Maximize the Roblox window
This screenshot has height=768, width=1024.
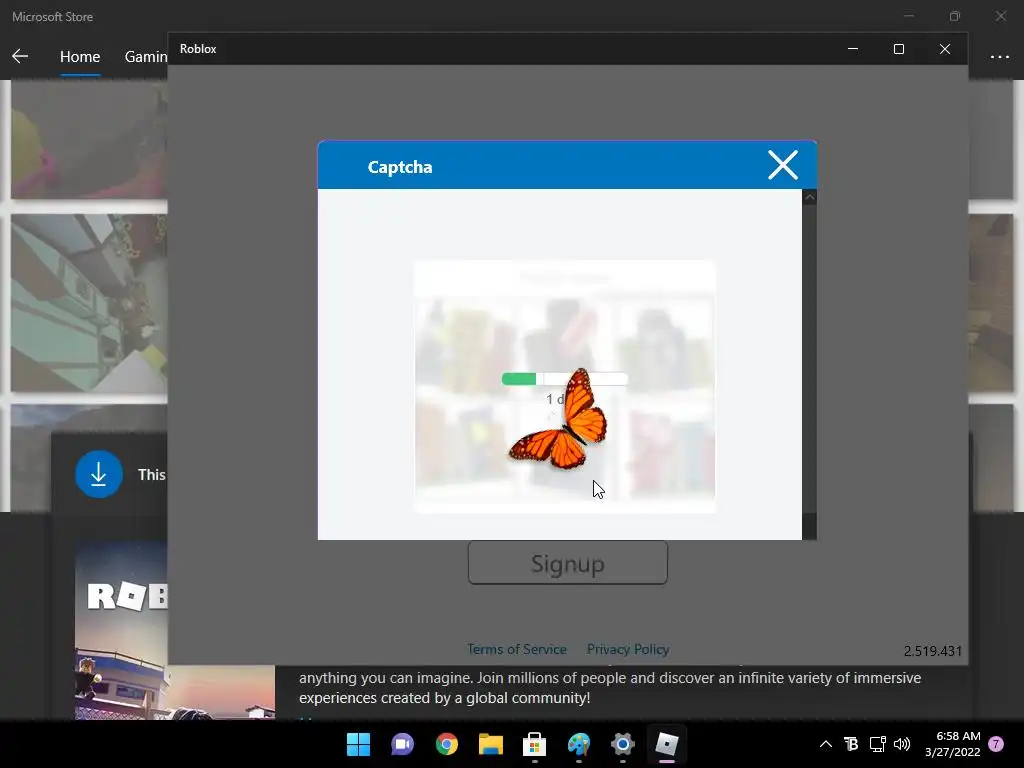click(899, 49)
